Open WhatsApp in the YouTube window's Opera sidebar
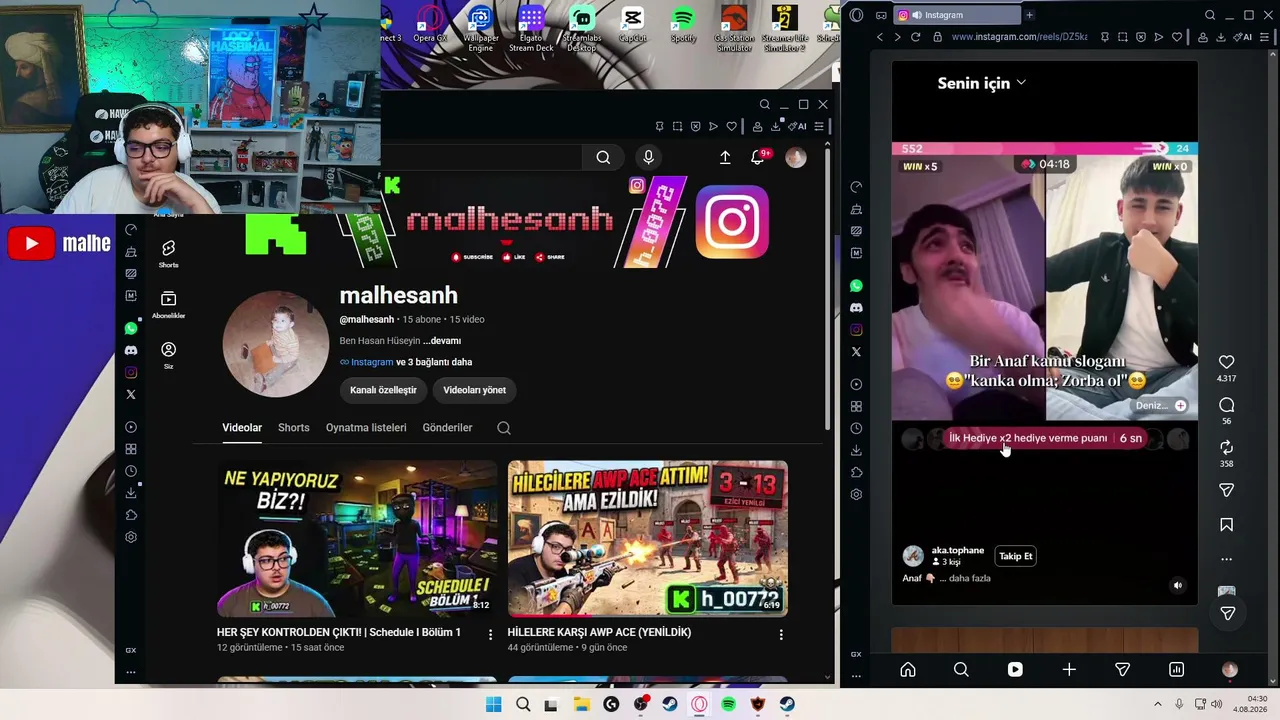Screen dimensions: 1280x720 [131, 328]
